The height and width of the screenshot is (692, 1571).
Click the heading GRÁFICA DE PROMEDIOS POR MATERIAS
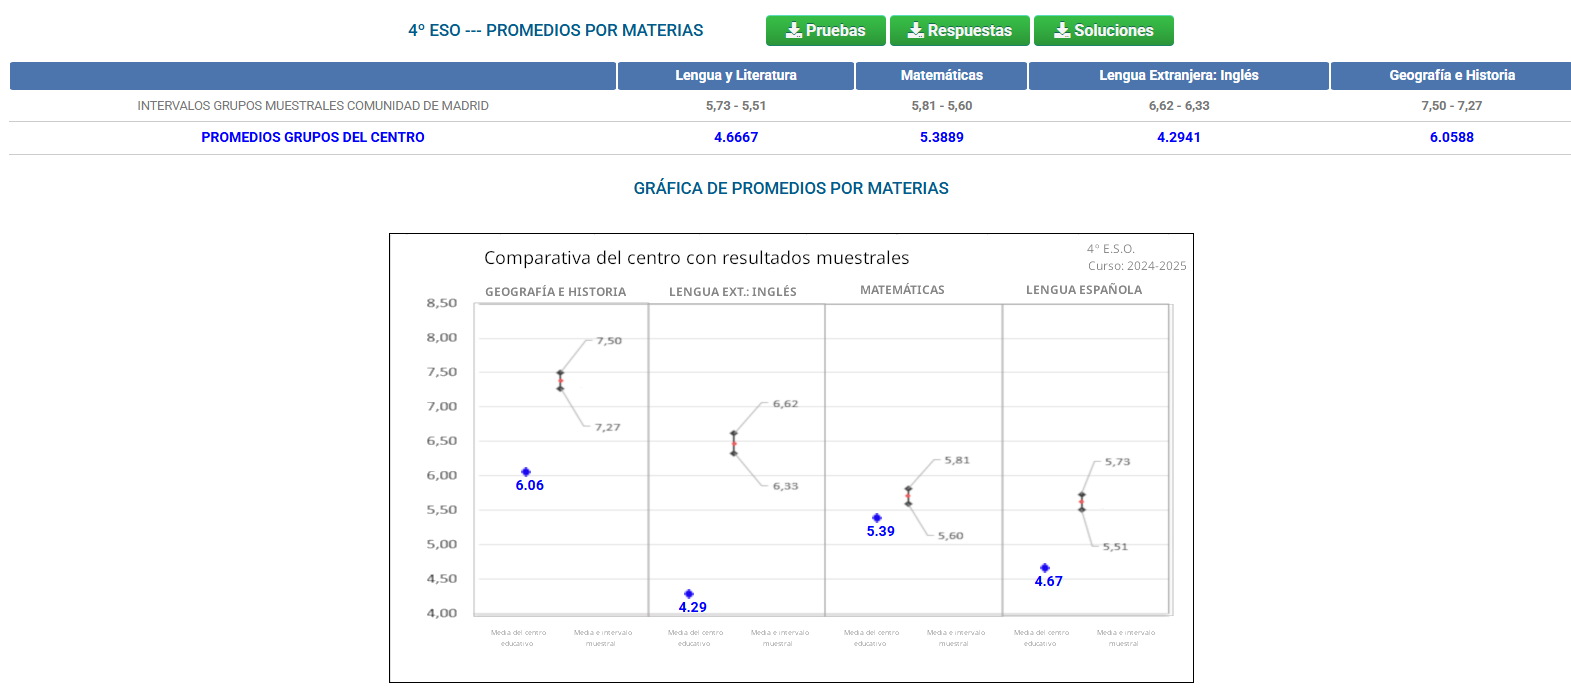pyautogui.click(x=791, y=189)
